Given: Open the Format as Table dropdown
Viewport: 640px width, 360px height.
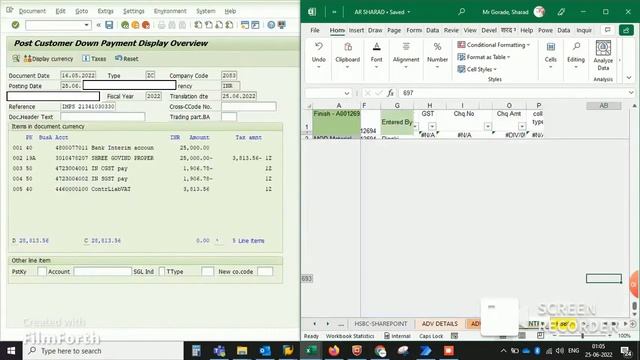Looking at the screenshot, I should pyautogui.click(x=484, y=57).
